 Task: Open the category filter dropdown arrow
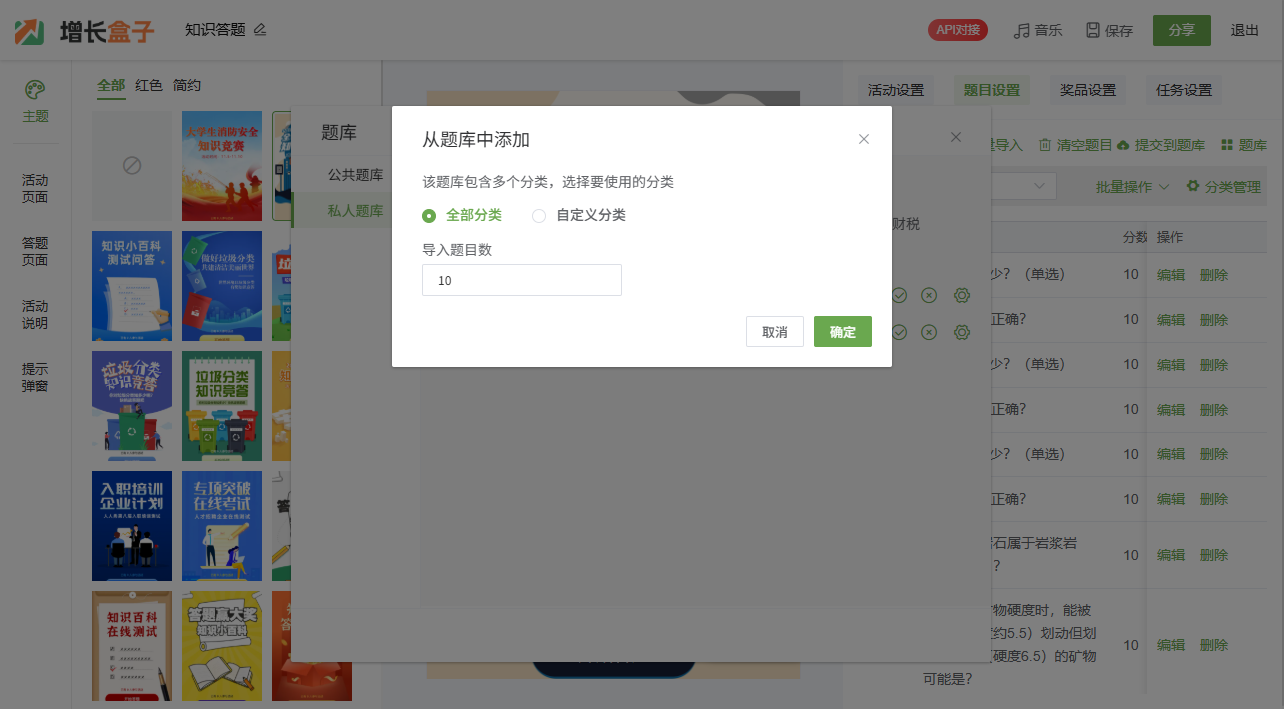tap(1040, 186)
